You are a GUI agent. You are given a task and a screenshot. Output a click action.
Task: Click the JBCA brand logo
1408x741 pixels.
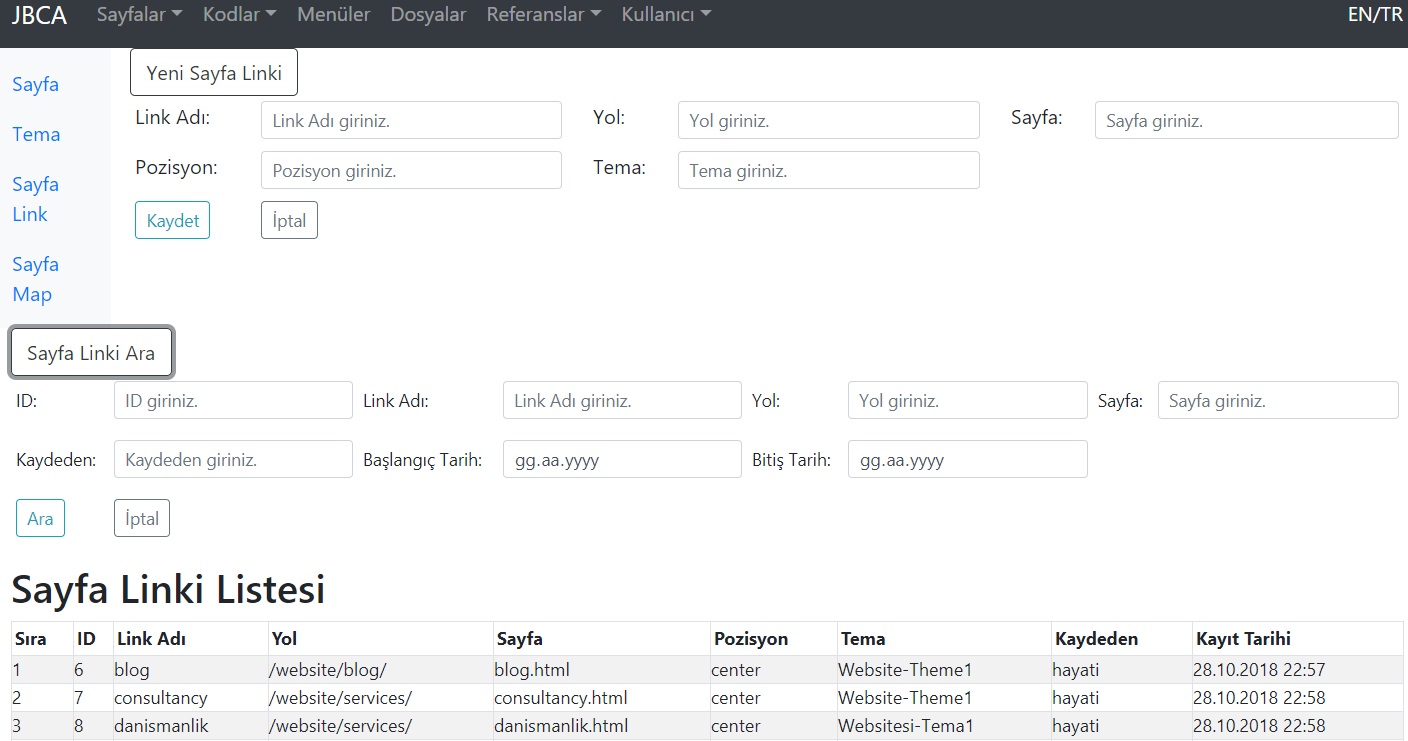click(x=39, y=14)
